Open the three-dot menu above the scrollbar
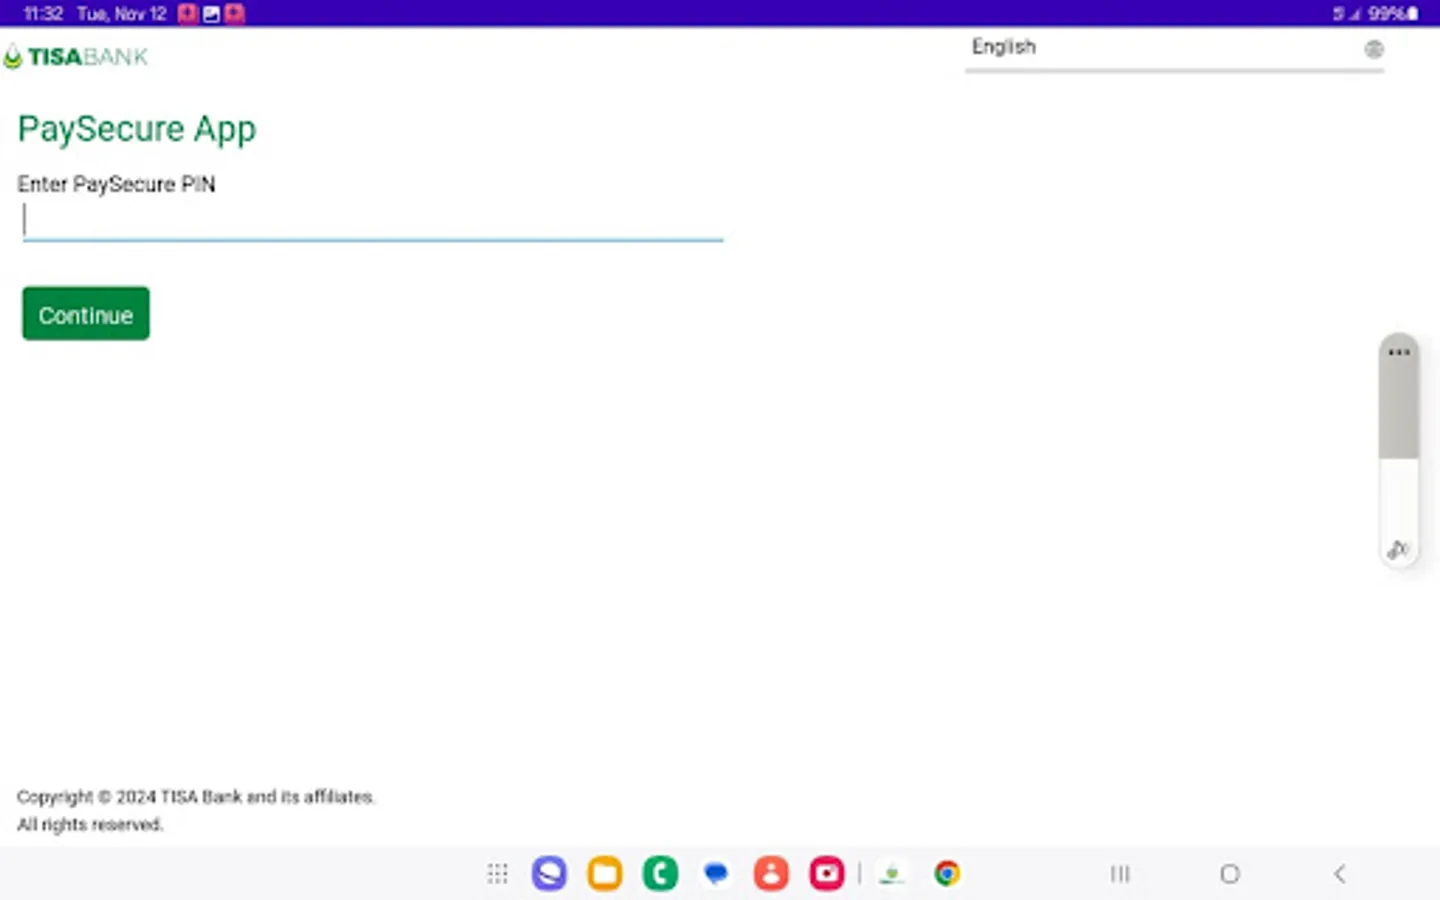The width and height of the screenshot is (1440, 900). coord(1399,351)
